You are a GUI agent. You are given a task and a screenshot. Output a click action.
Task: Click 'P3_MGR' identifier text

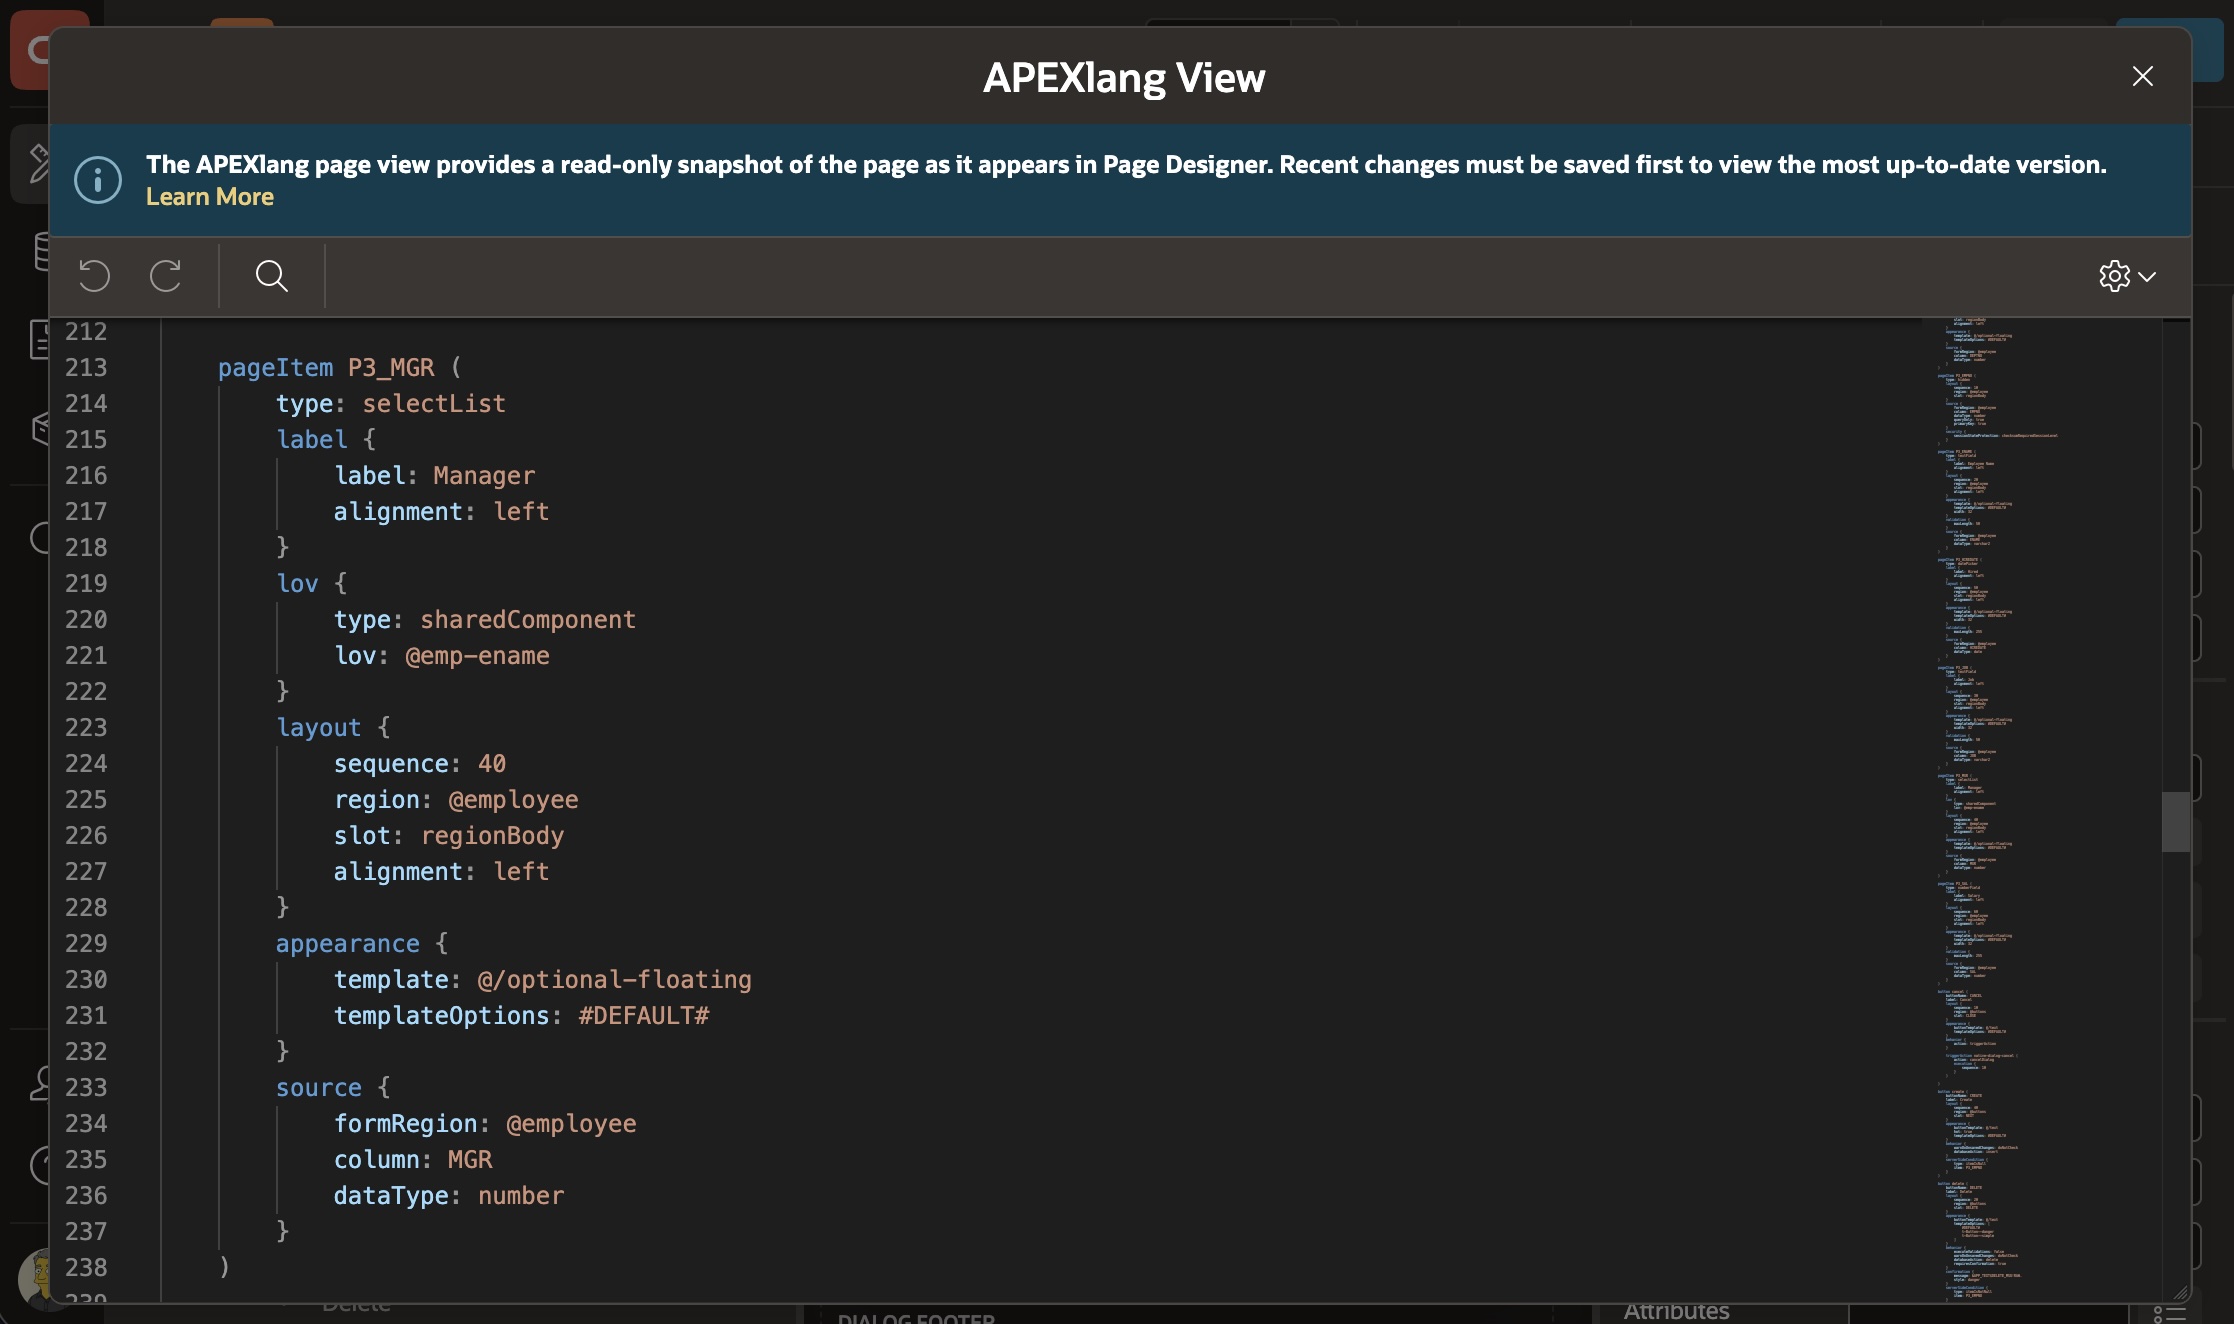[x=391, y=368]
